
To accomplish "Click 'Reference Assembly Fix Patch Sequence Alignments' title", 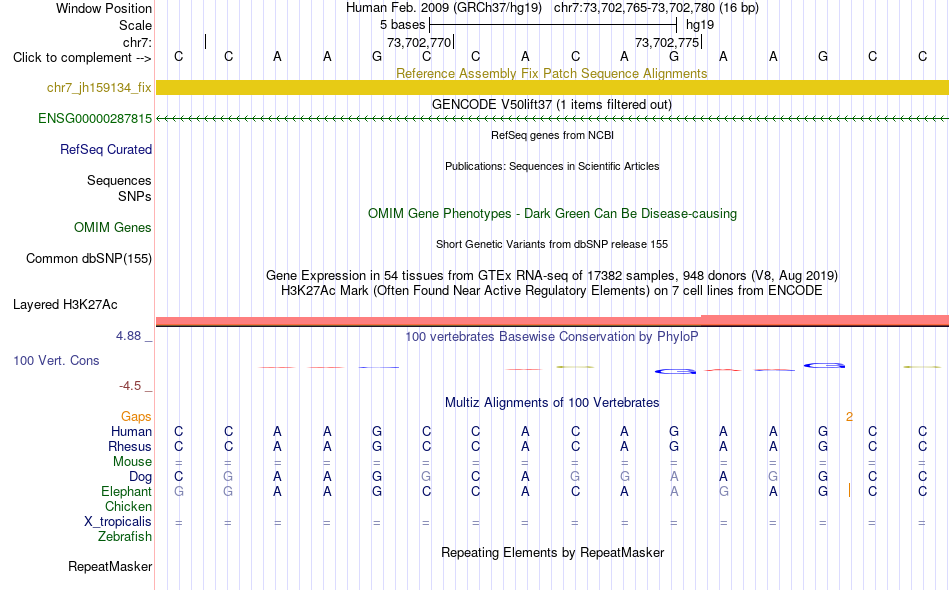I will click(x=552, y=73).
